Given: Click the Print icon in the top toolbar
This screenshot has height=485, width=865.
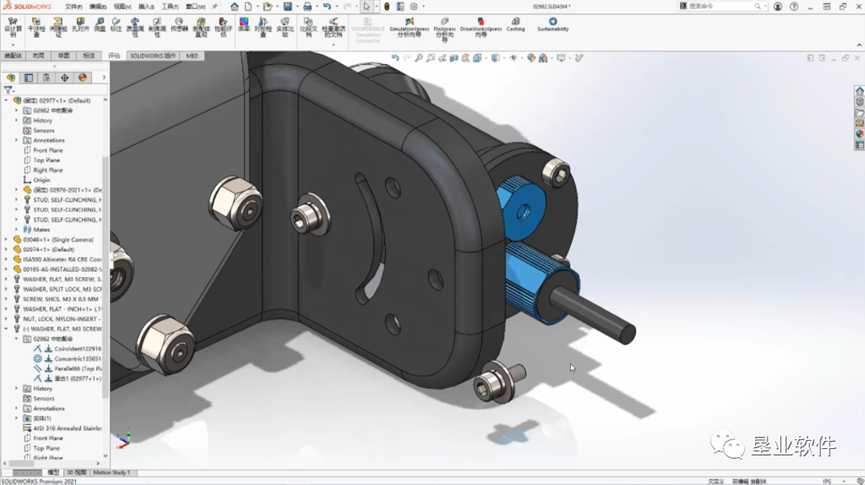Looking at the screenshot, I should pyautogui.click(x=309, y=7).
